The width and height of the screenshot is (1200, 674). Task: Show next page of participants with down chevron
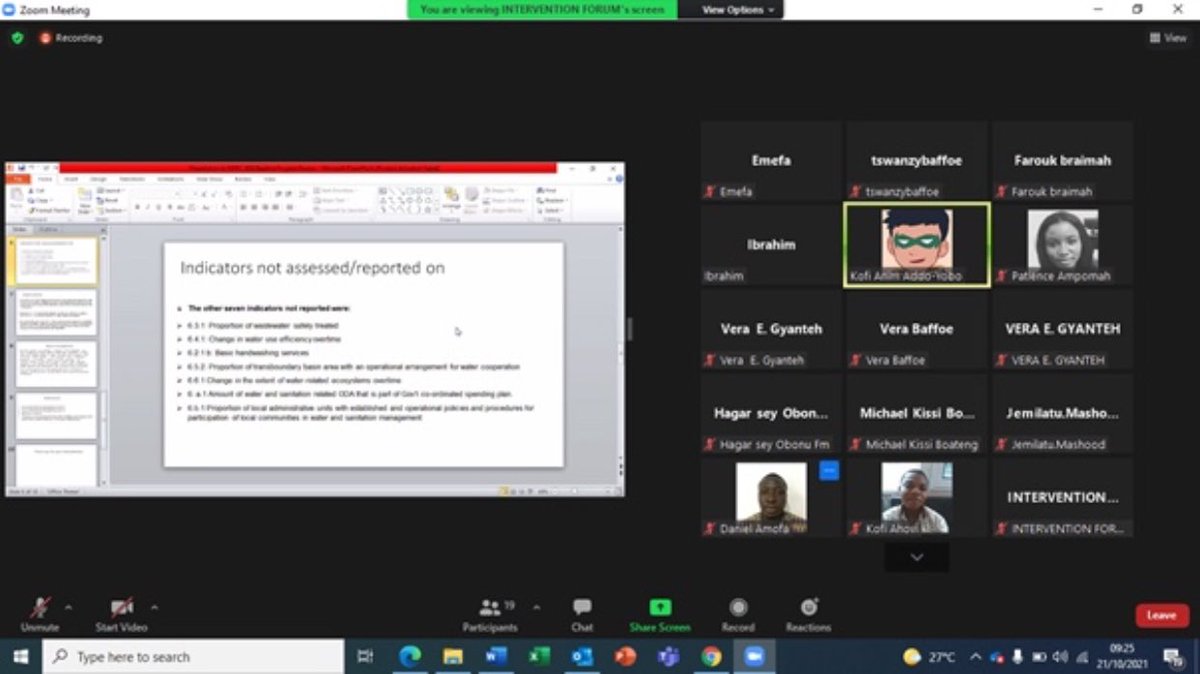pyautogui.click(x=917, y=557)
